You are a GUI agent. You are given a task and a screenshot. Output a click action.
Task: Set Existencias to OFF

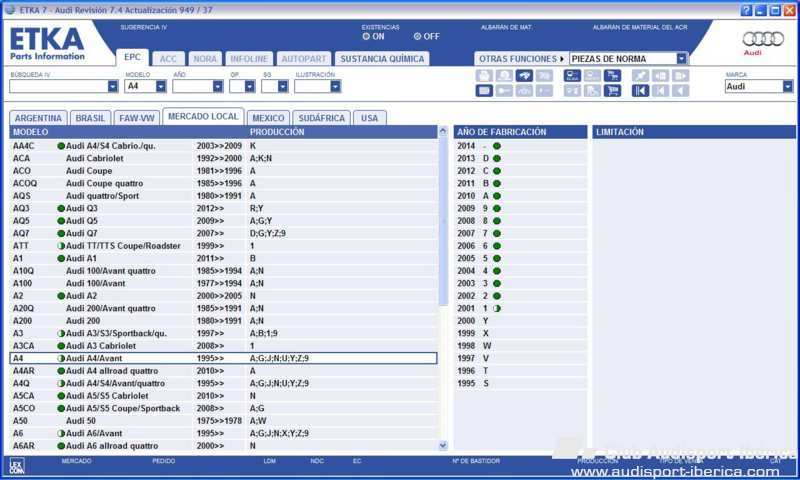(417, 37)
